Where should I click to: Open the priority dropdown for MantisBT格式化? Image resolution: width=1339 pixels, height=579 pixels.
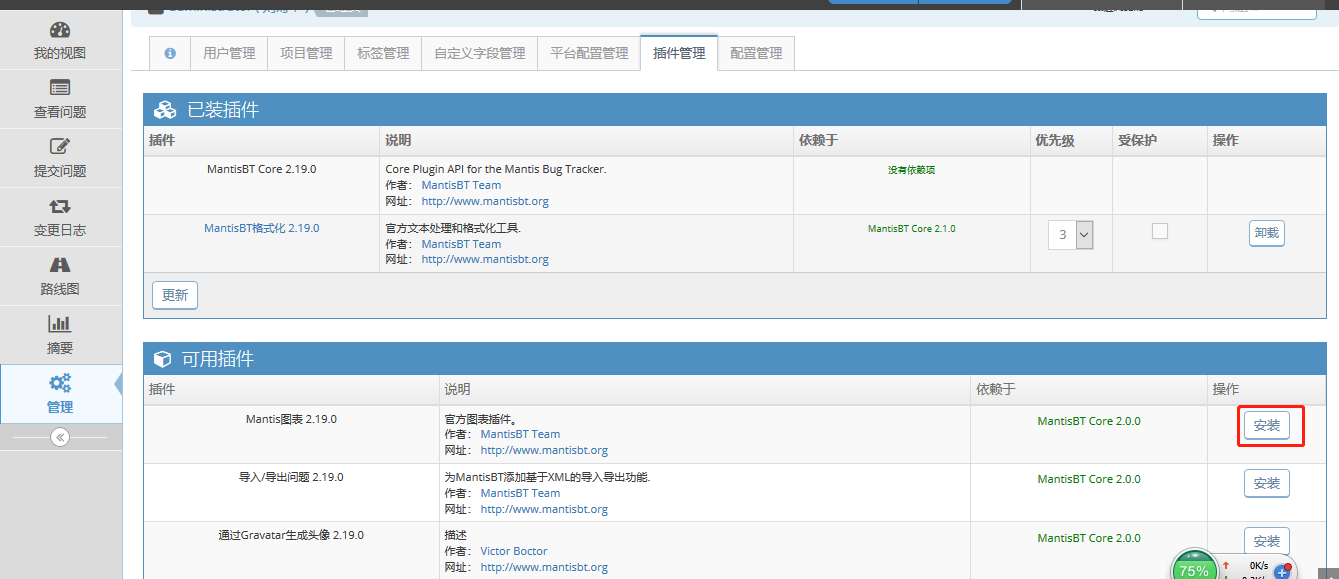coord(1070,235)
